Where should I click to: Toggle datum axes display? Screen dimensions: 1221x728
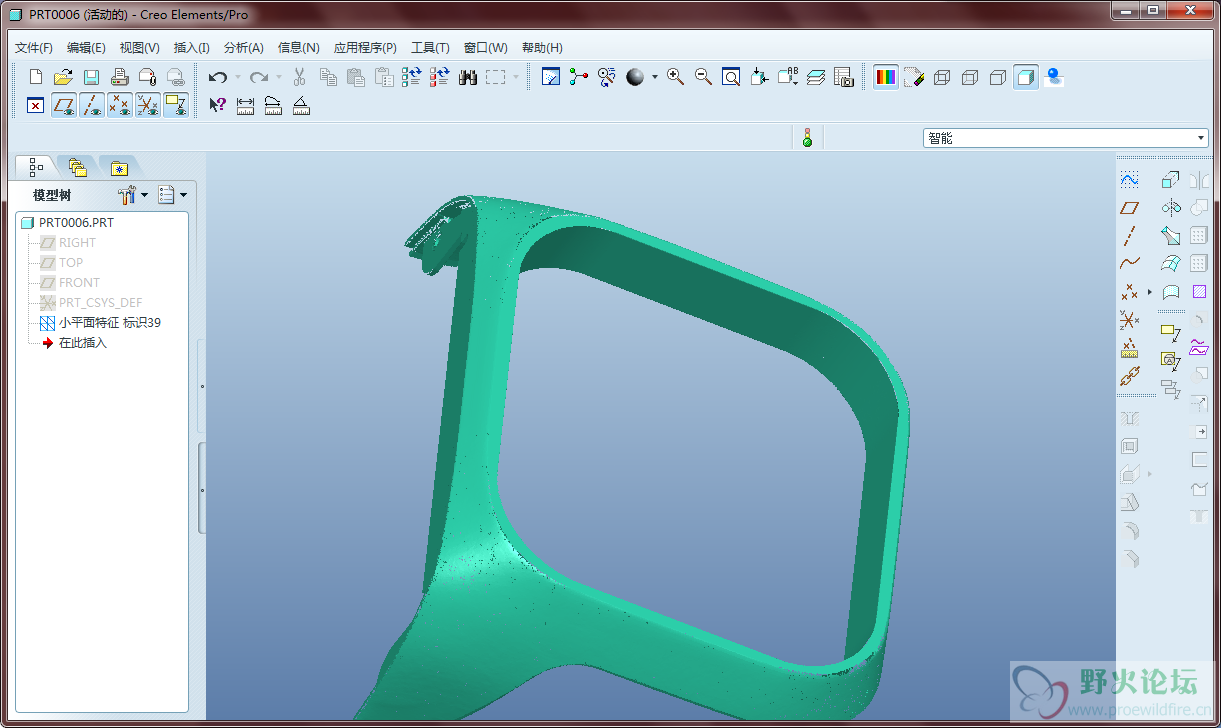pos(92,105)
